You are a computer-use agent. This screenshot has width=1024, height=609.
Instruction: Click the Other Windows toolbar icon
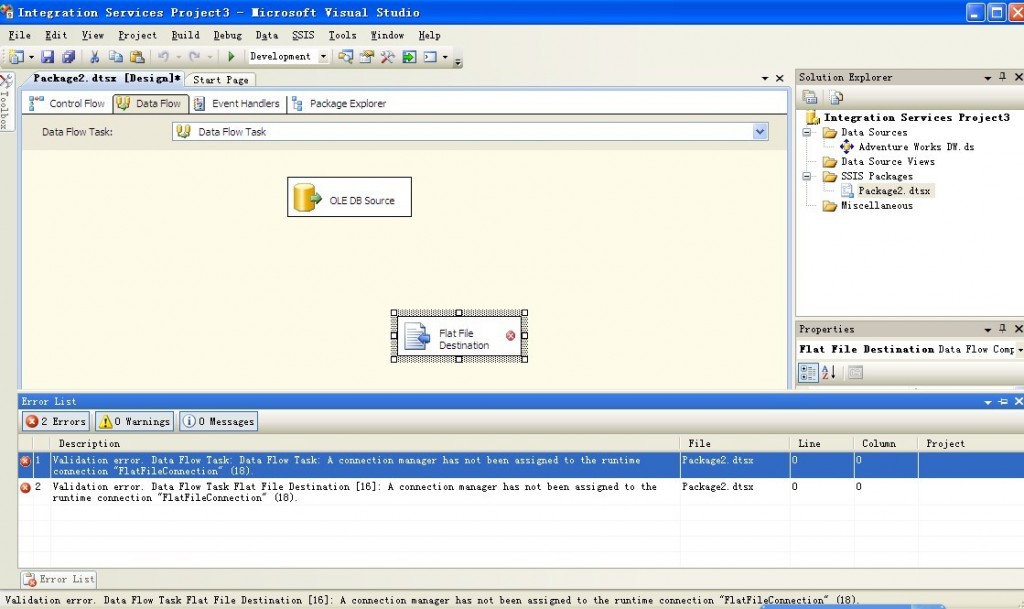430,57
